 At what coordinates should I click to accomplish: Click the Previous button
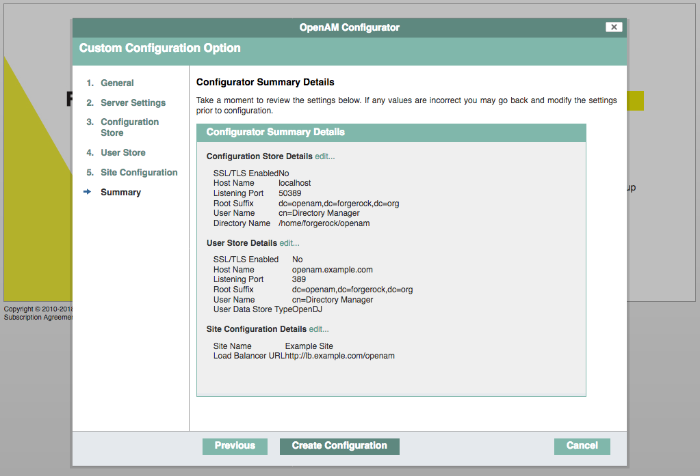235,446
